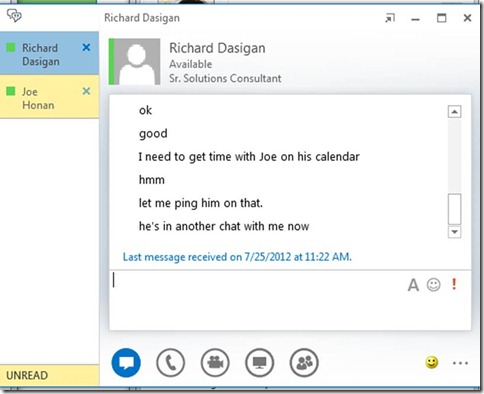
Task: Click the 'hmm' message
Action: pos(152,180)
